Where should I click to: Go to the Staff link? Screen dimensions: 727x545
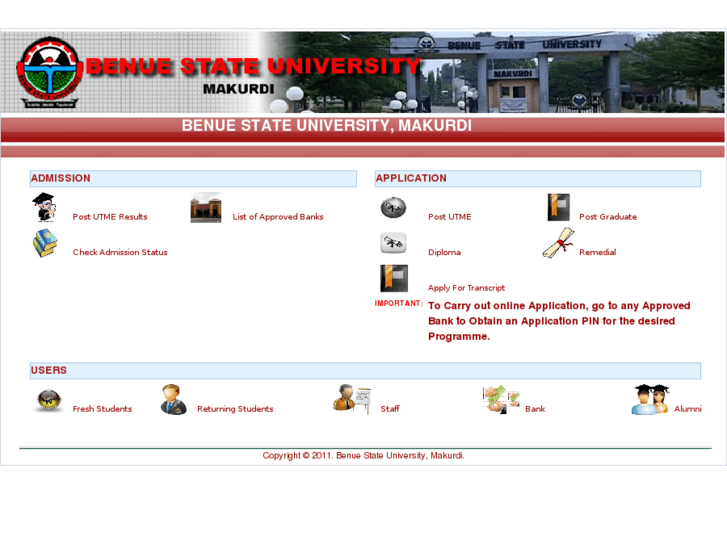pyautogui.click(x=390, y=409)
